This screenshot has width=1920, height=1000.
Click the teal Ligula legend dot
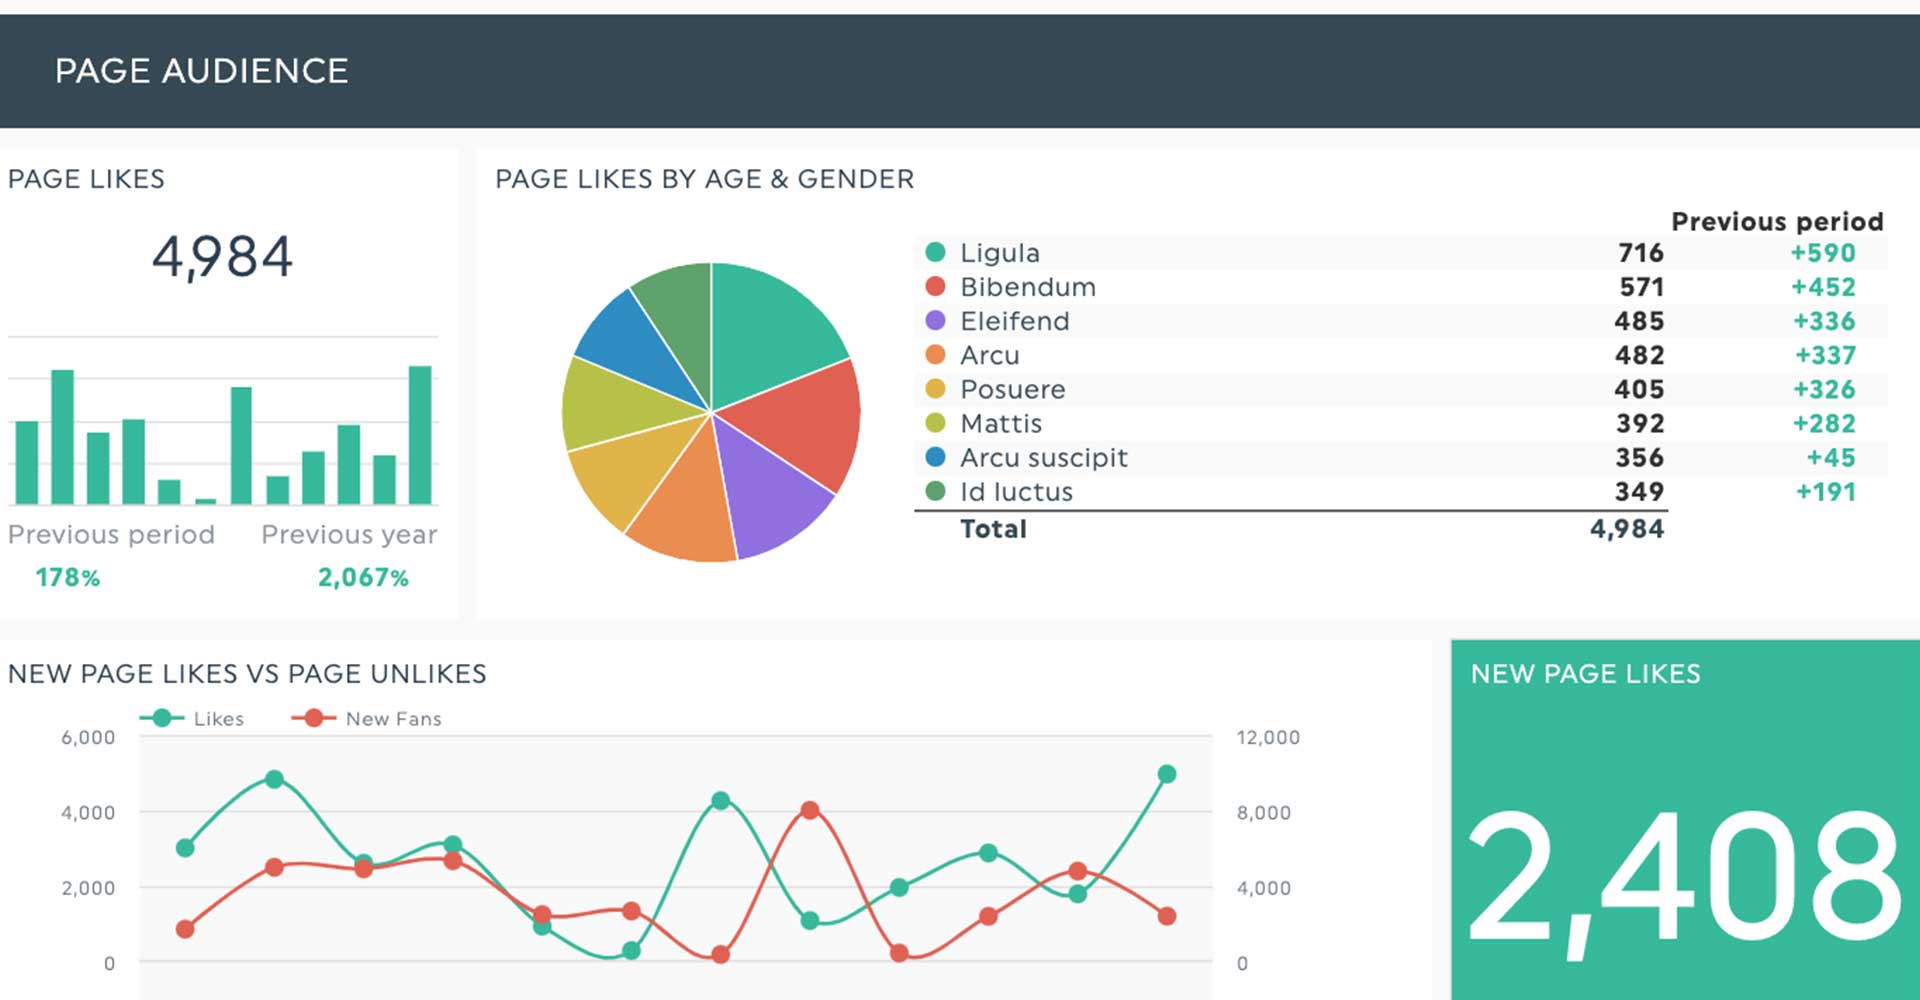(935, 252)
